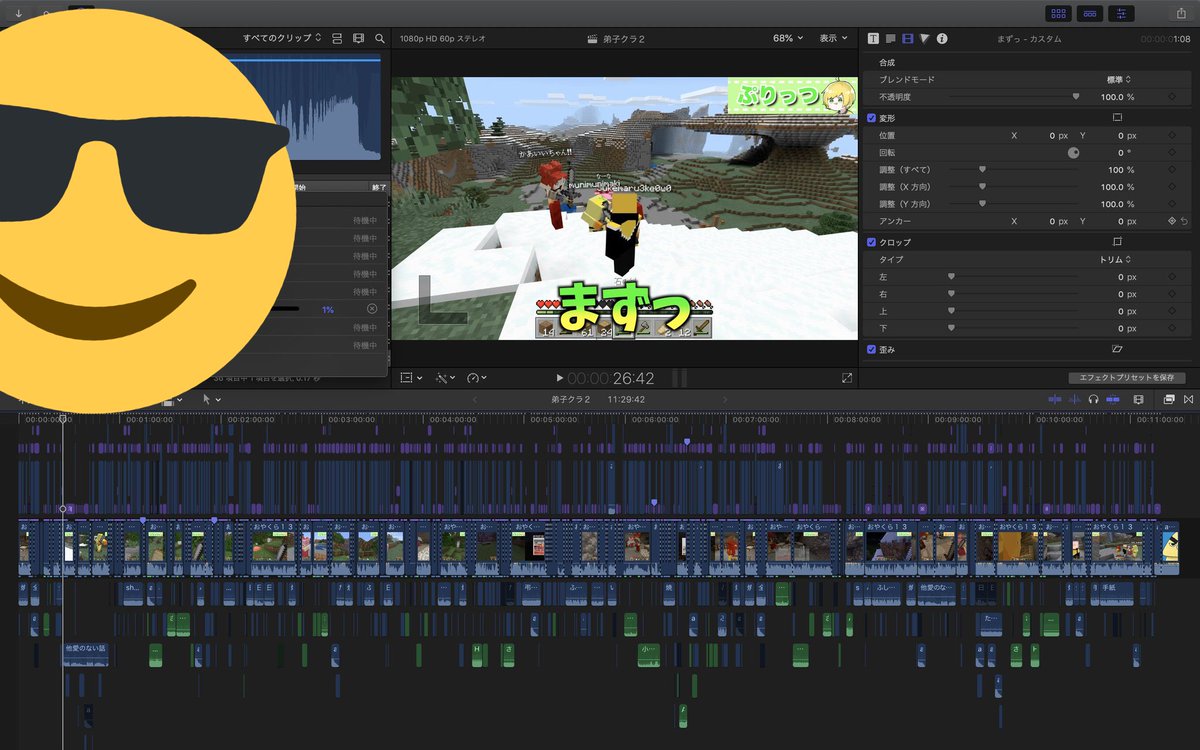Uncheck the 歪み distort checkbox

pos(872,349)
